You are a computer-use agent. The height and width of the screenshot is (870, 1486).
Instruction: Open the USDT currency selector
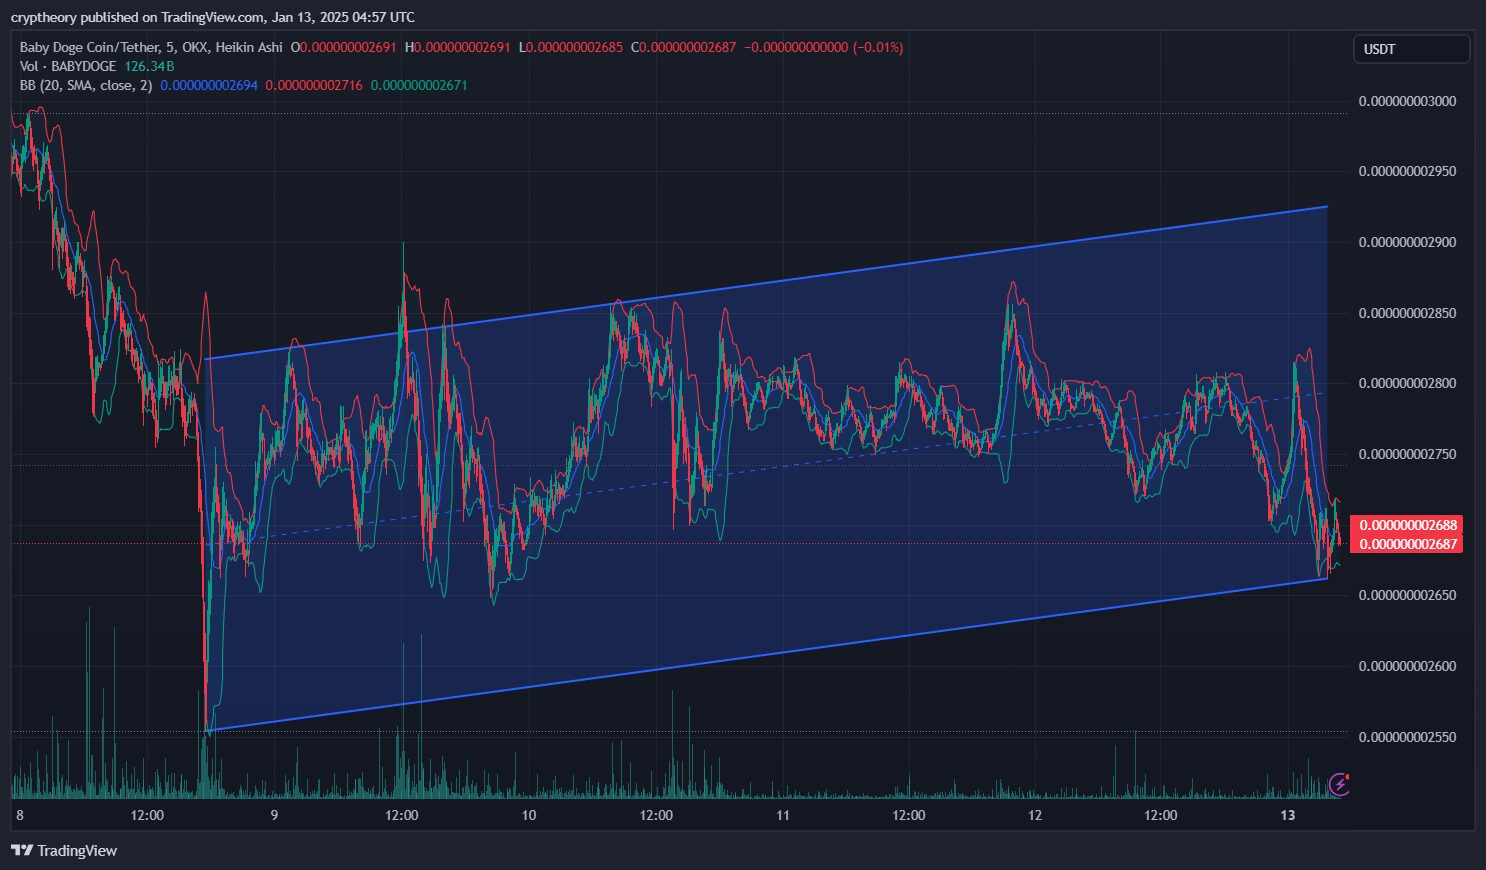(1411, 49)
